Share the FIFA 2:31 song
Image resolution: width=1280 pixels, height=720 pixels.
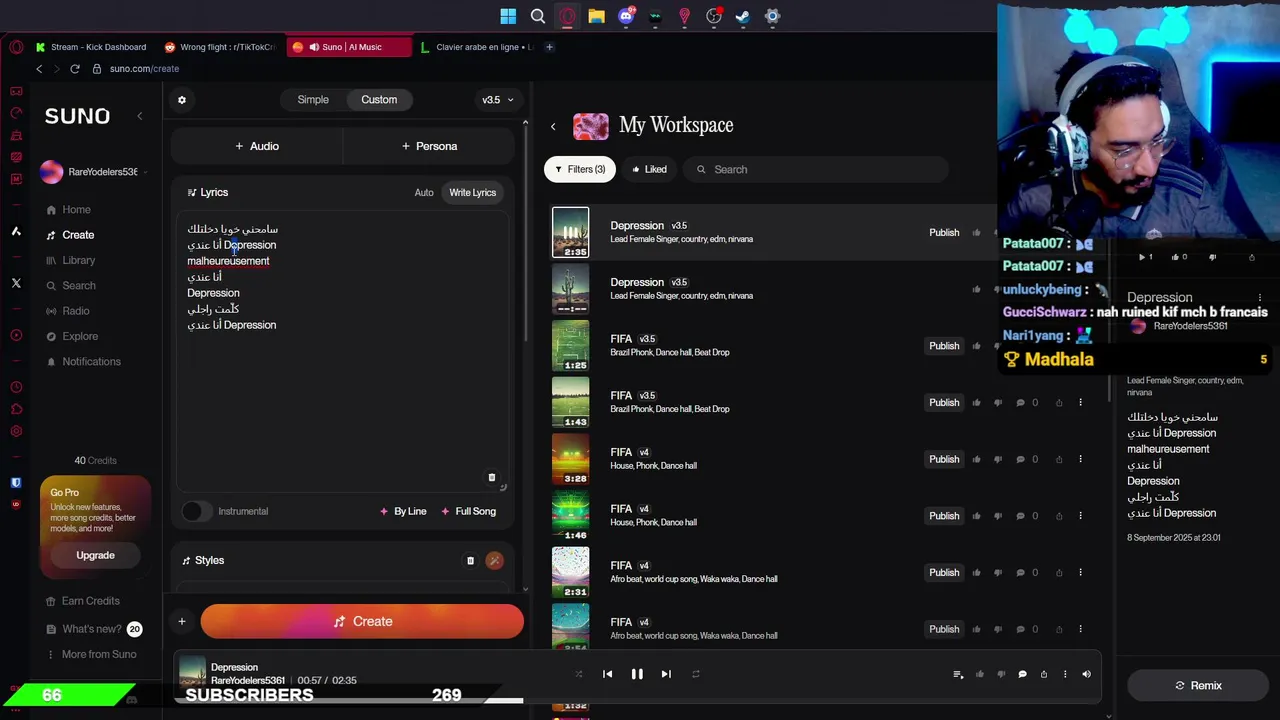(x=1059, y=573)
